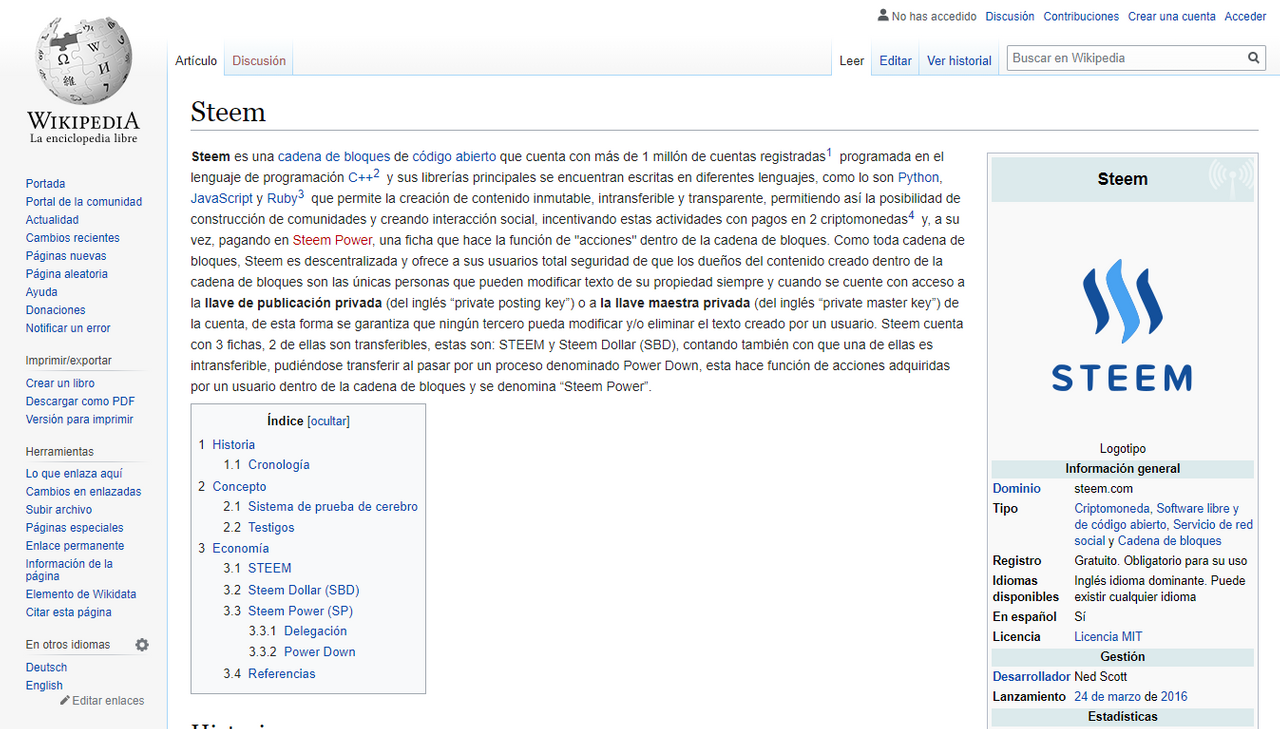
Task: Open language settings gear icon
Action: [x=142, y=645]
